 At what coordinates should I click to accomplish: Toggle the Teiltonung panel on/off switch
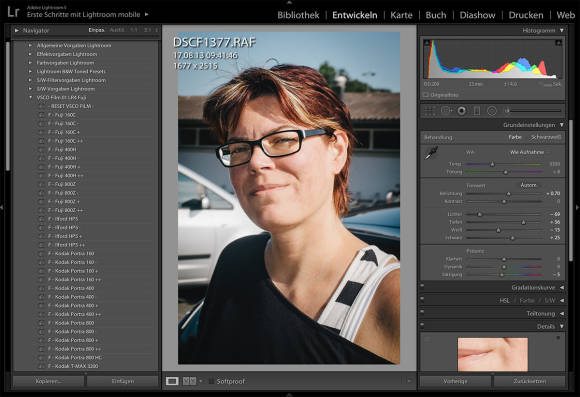click(422, 312)
